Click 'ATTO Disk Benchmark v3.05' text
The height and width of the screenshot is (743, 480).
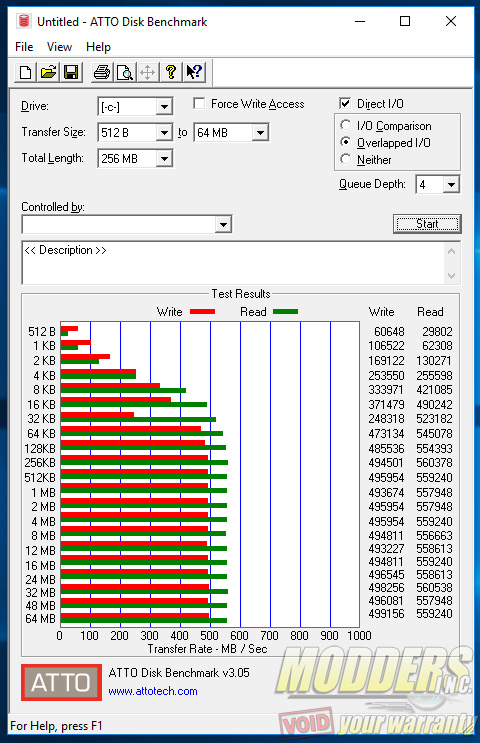[x=179, y=673]
